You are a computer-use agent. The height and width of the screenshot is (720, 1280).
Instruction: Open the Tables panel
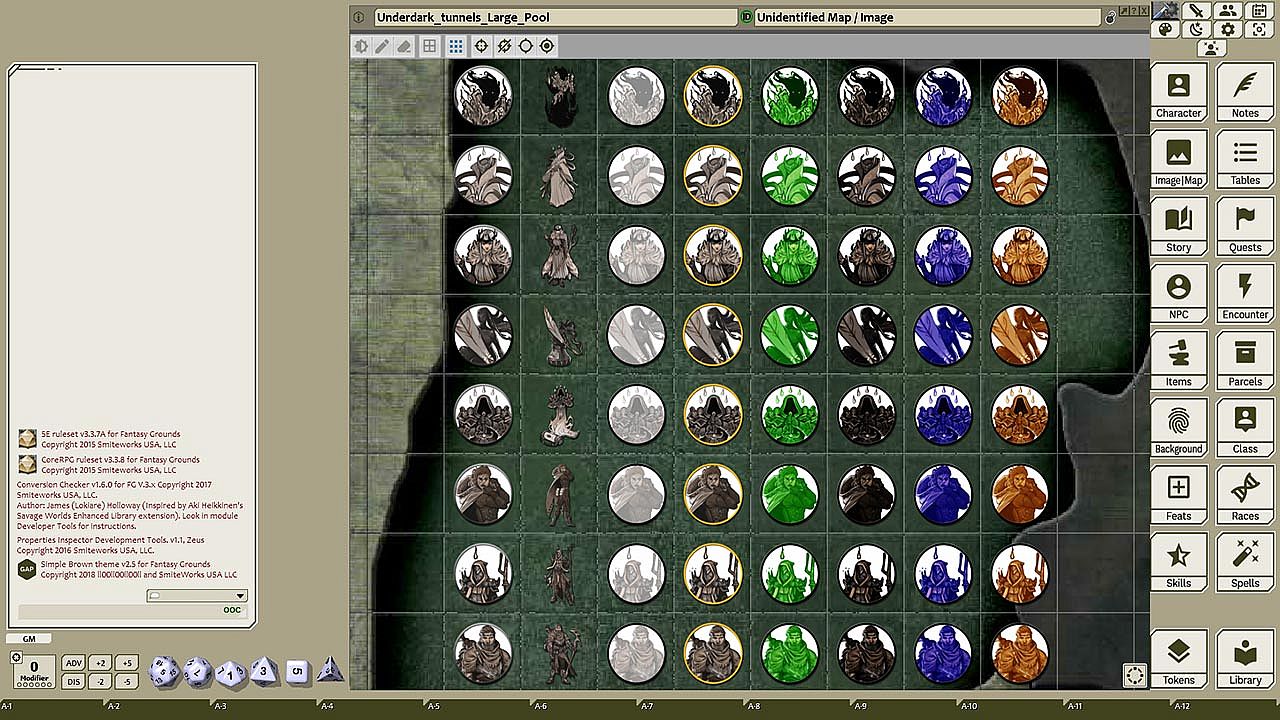point(1245,159)
